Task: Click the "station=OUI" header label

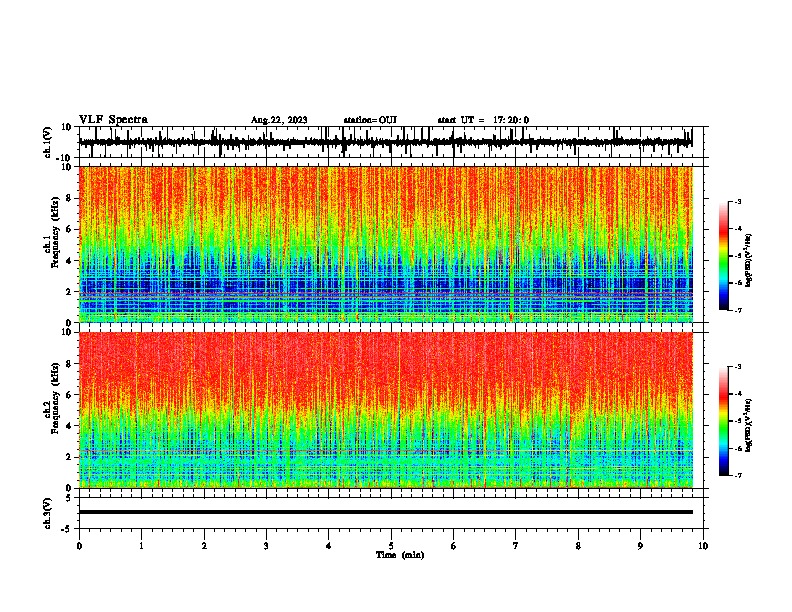Action: click(370, 120)
